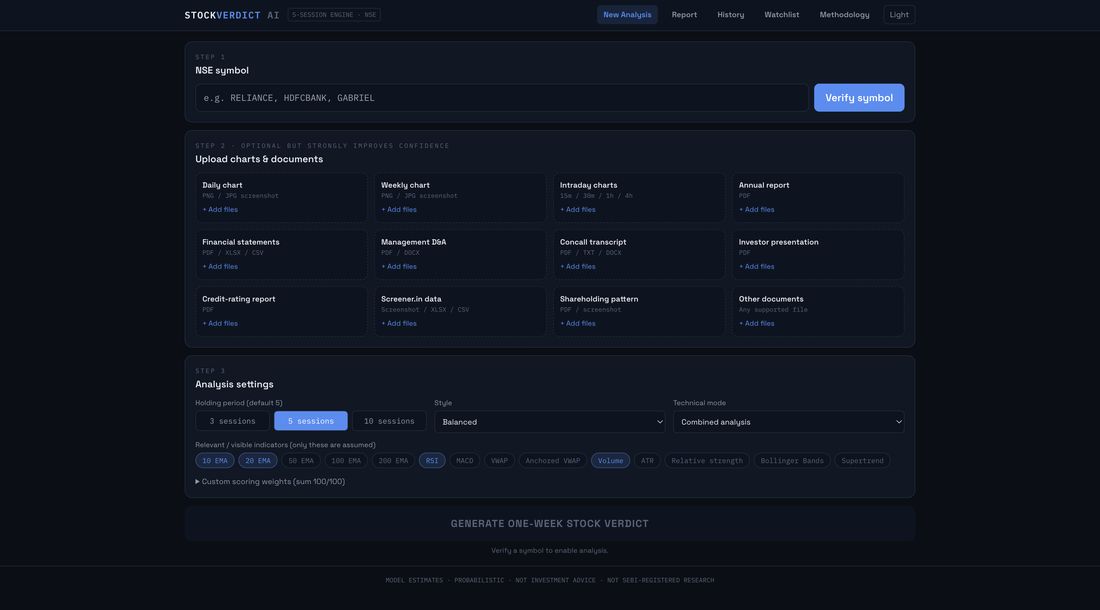Open the History tab
The image size is (1100, 610).
pyautogui.click(x=730, y=15)
